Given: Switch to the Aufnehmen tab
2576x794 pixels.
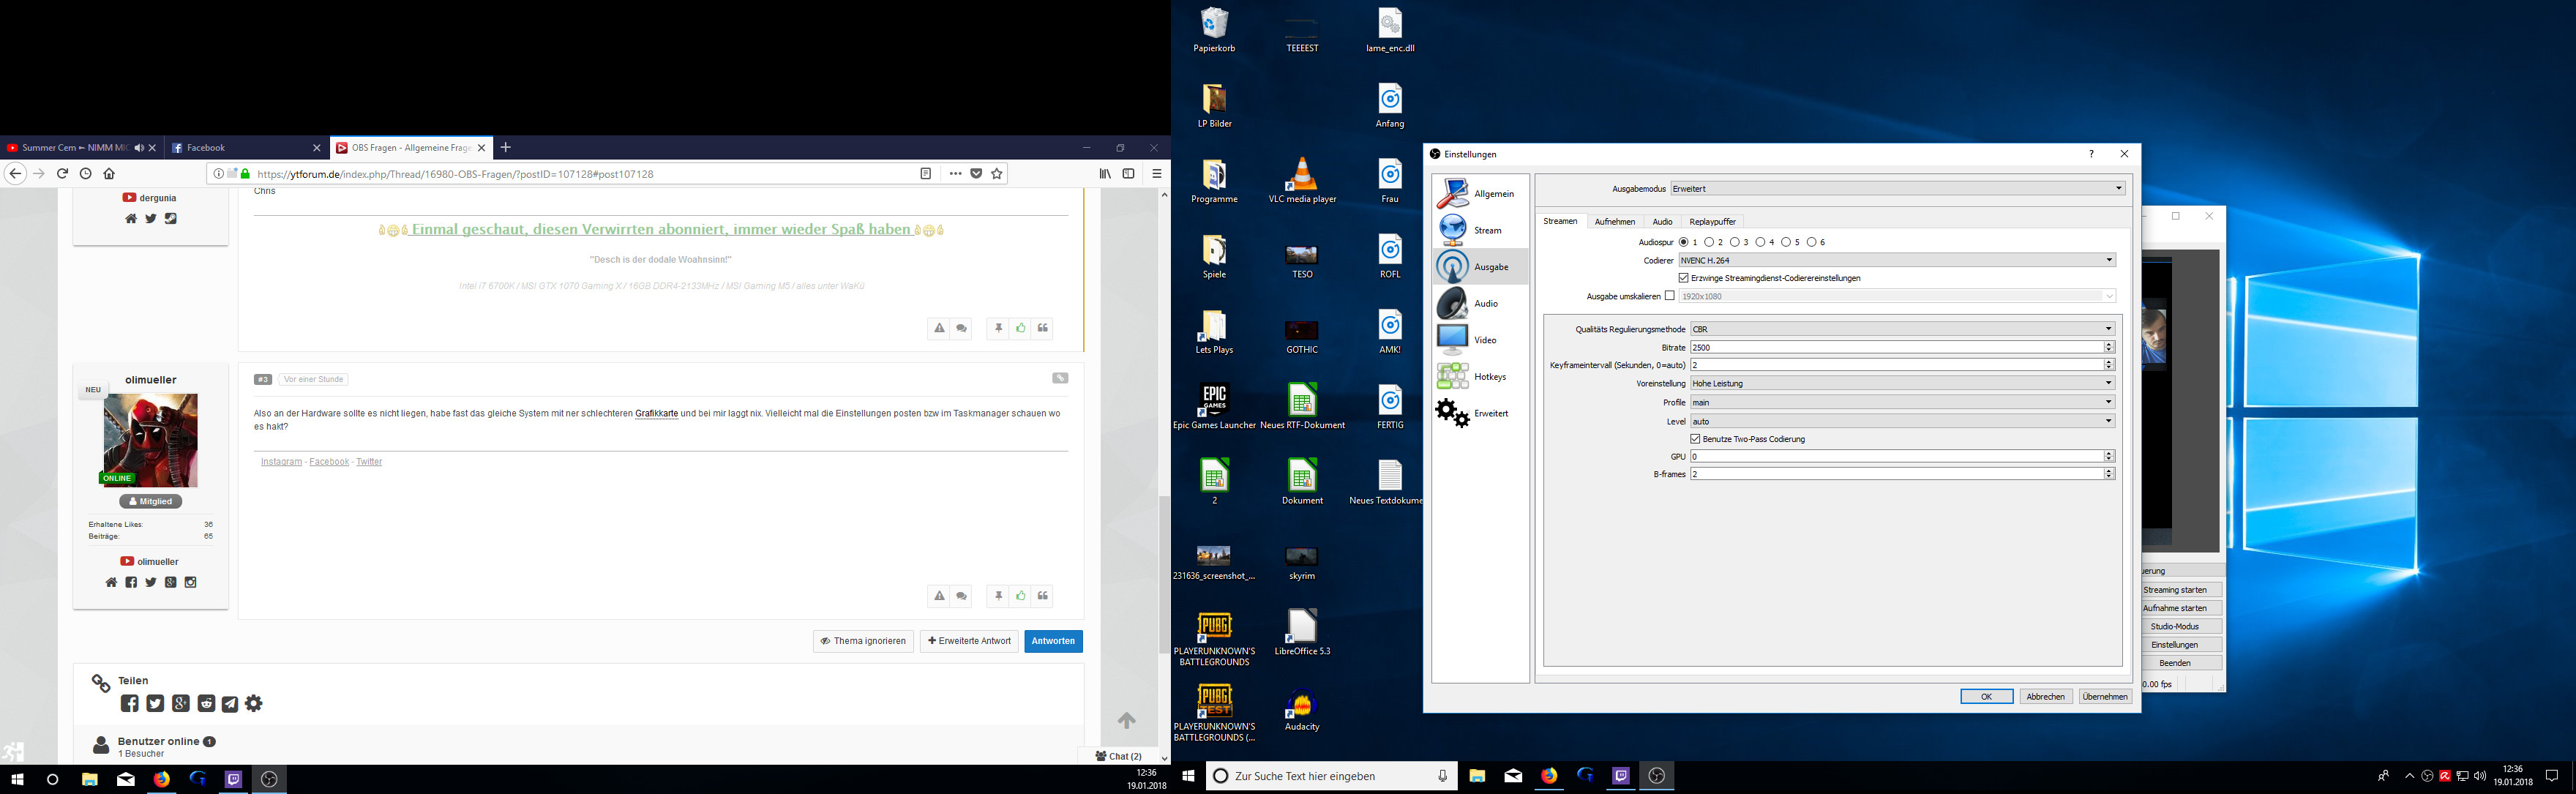Looking at the screenshot, I should pyautogui.click(x=1615, y=222).
